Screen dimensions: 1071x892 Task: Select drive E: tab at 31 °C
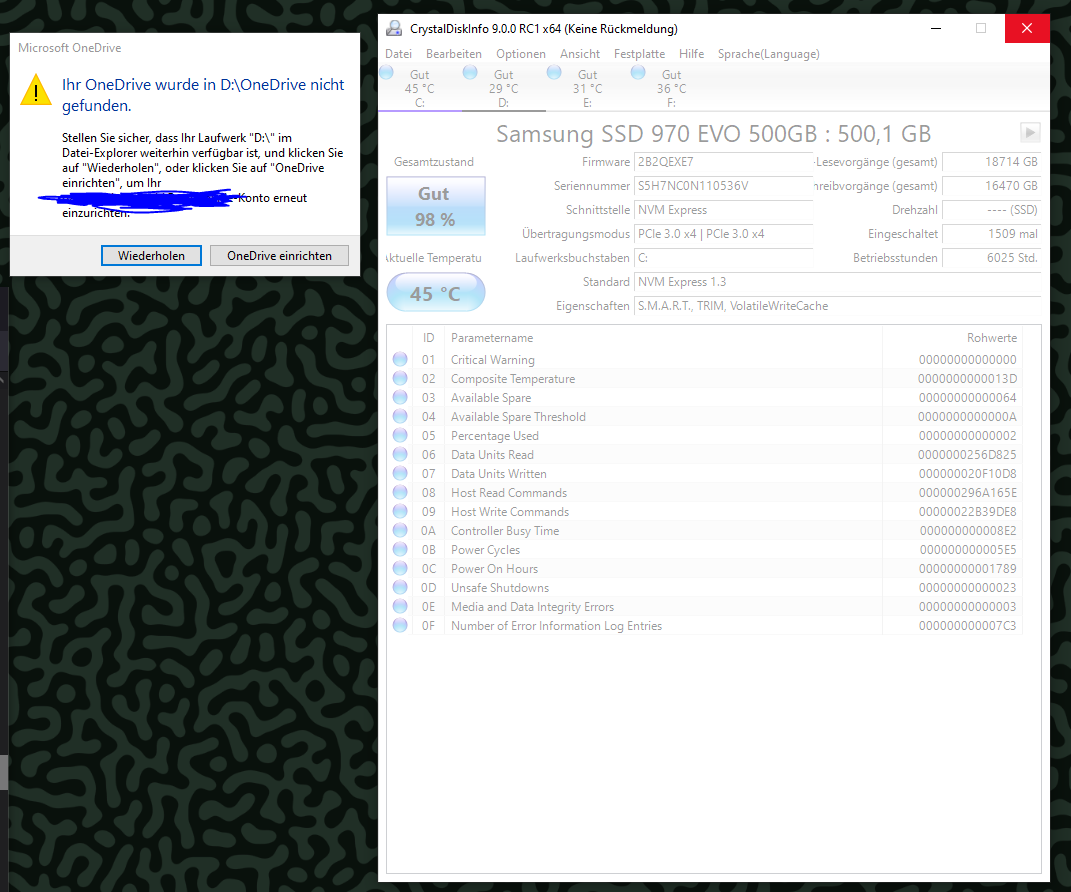(x=587, y=88)
